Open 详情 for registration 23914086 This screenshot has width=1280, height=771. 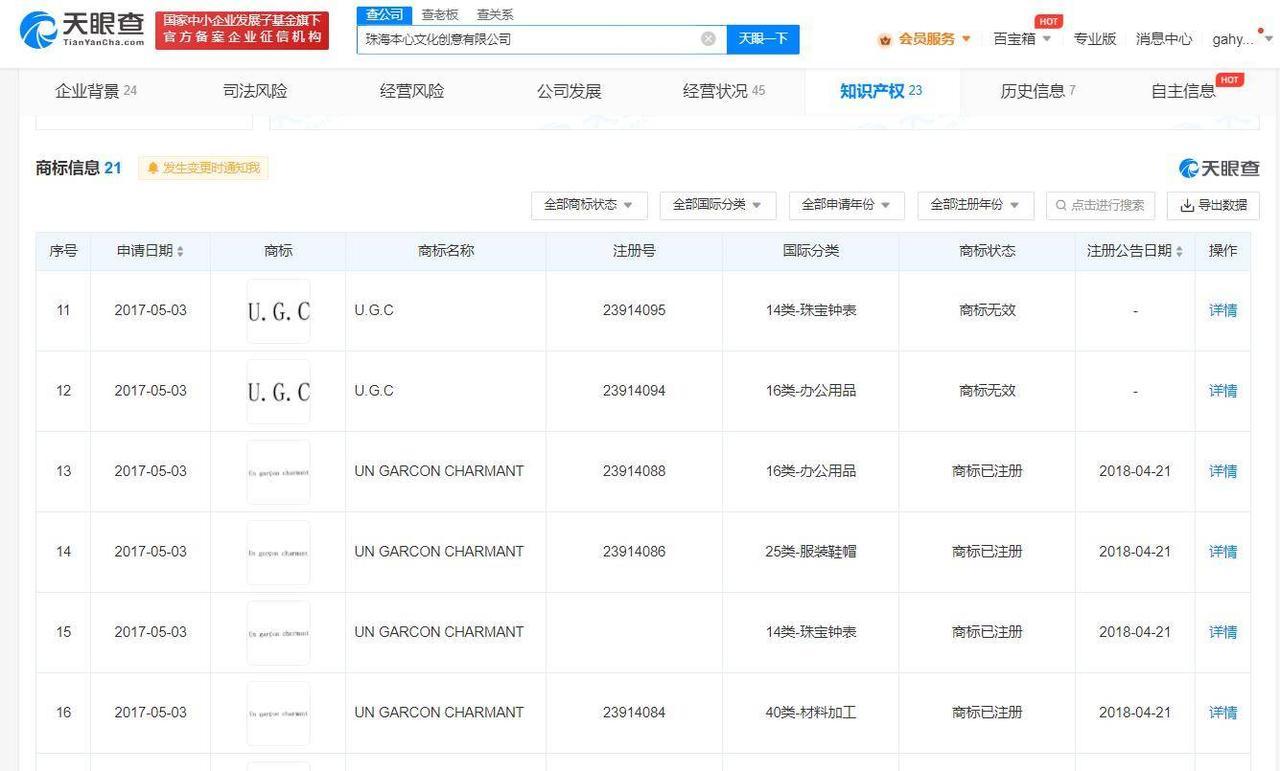(x=1223, y=552)
